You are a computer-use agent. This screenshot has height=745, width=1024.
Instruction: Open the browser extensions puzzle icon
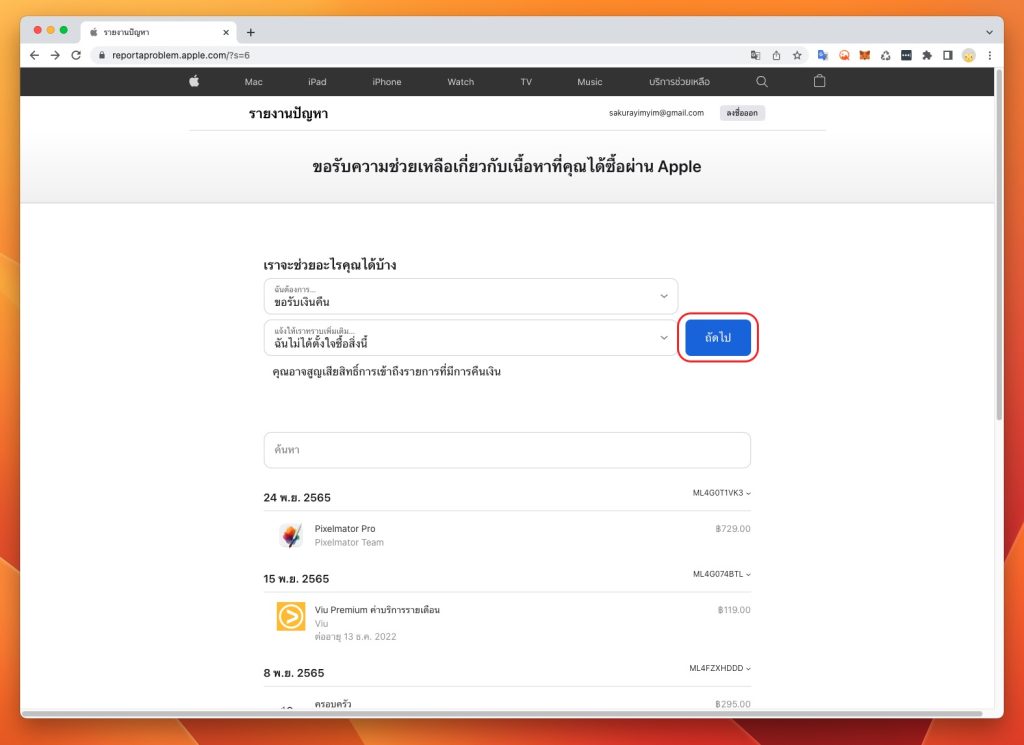pyautogui.click(x=926, y=57)
